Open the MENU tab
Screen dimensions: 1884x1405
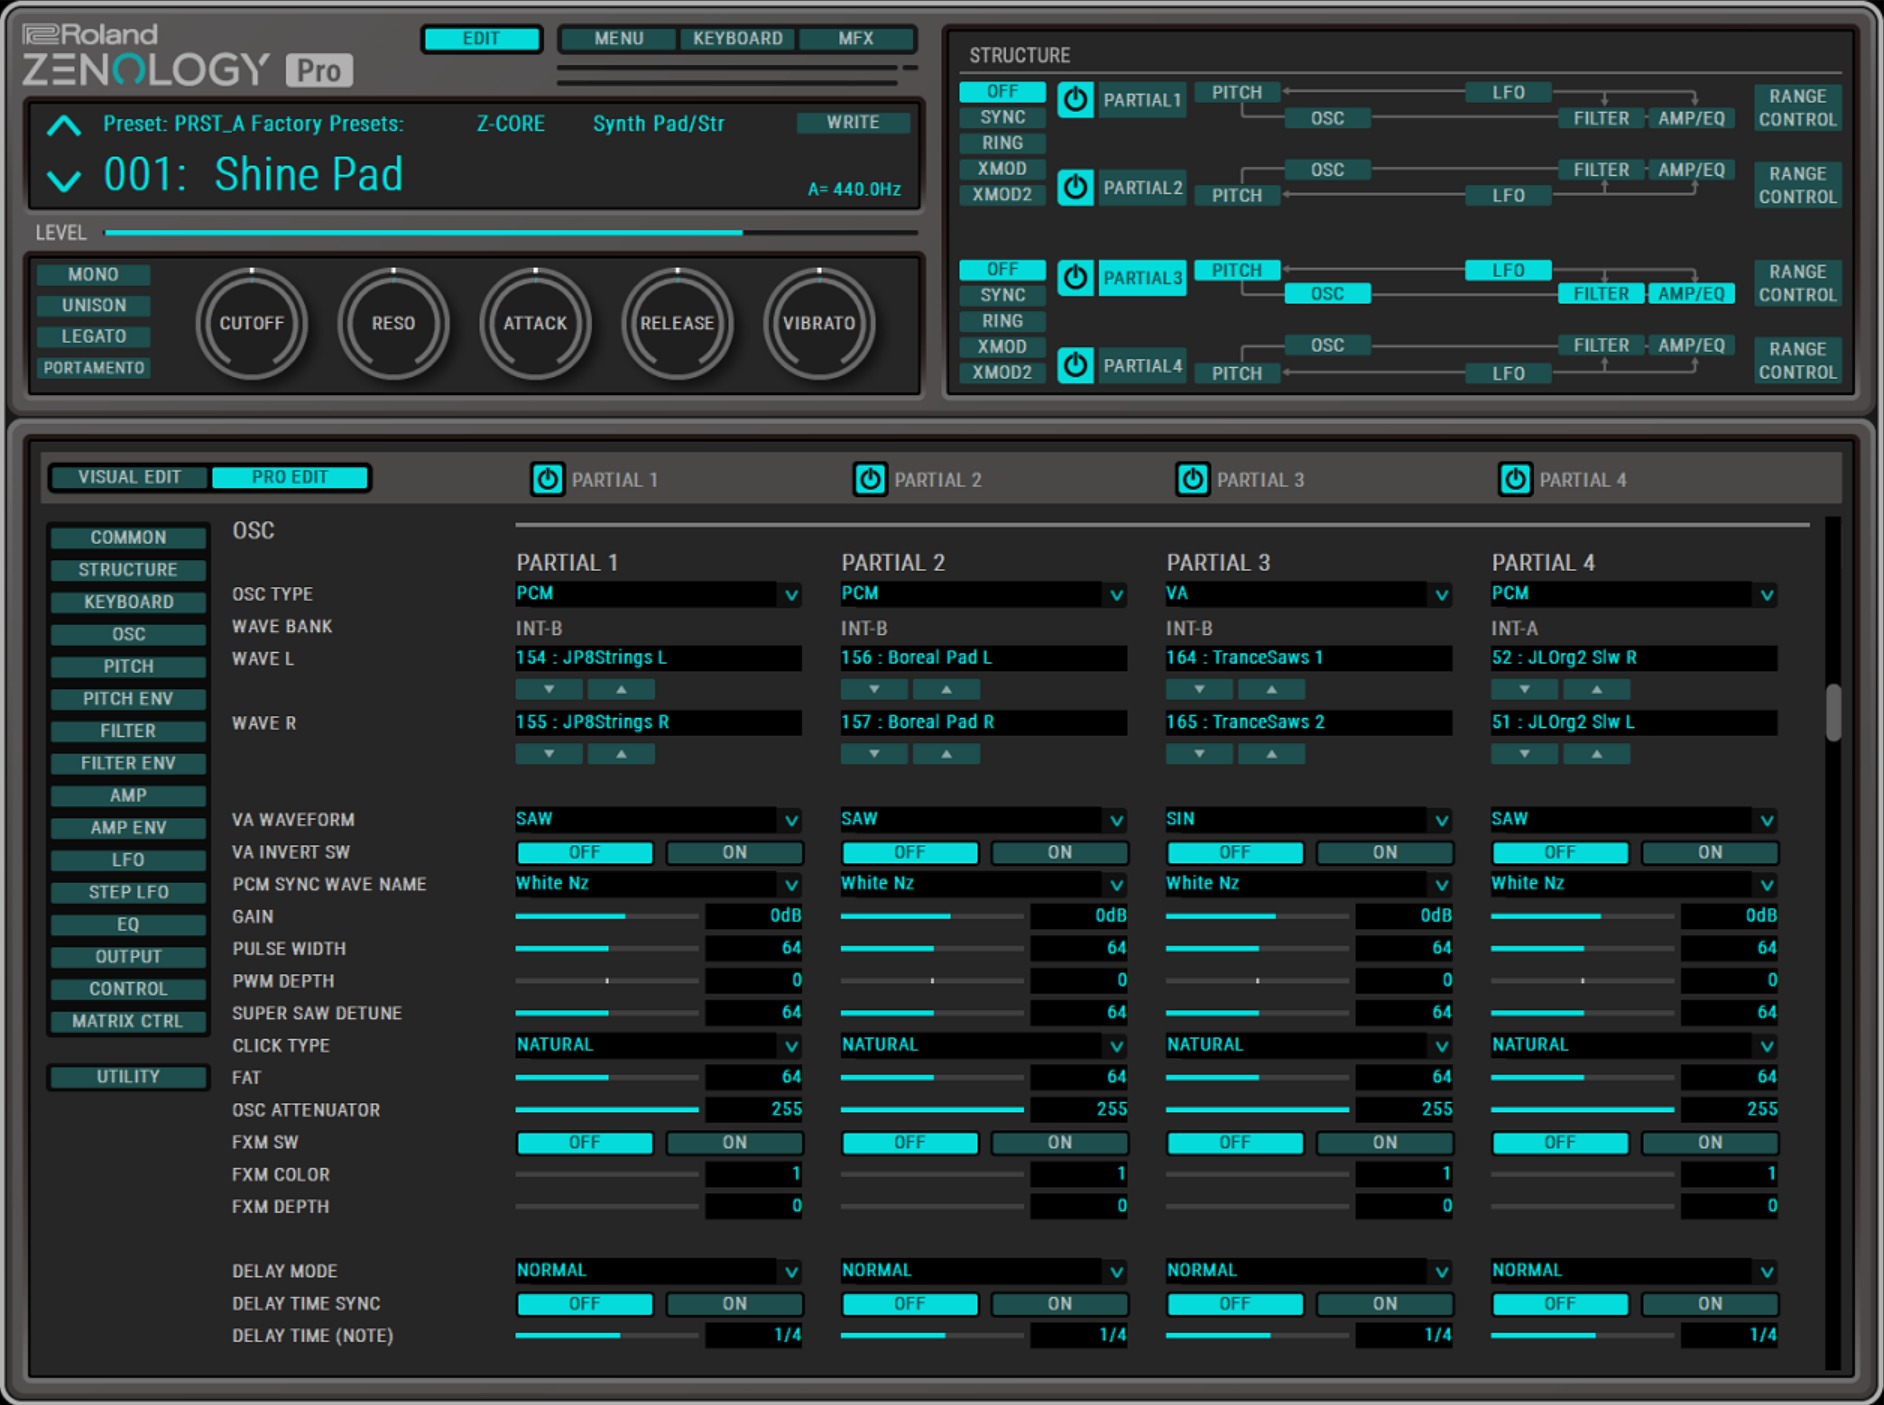click(618, 38)
